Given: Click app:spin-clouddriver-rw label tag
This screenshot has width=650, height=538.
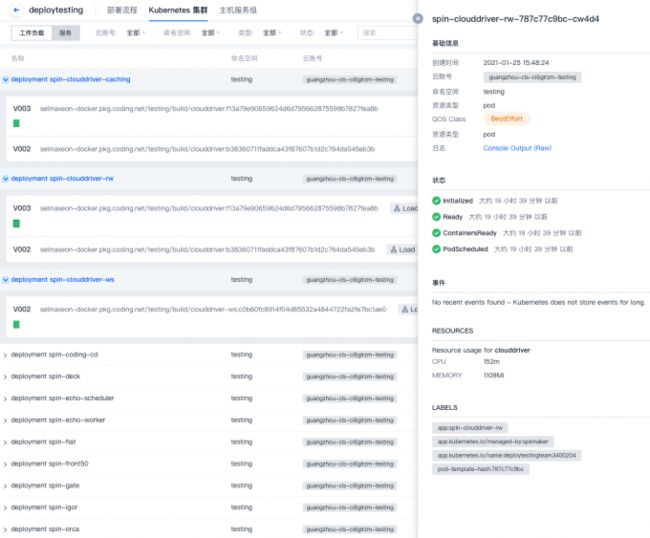Looking at the screenshot, I should pyautogui.click(x=470, y=428).
